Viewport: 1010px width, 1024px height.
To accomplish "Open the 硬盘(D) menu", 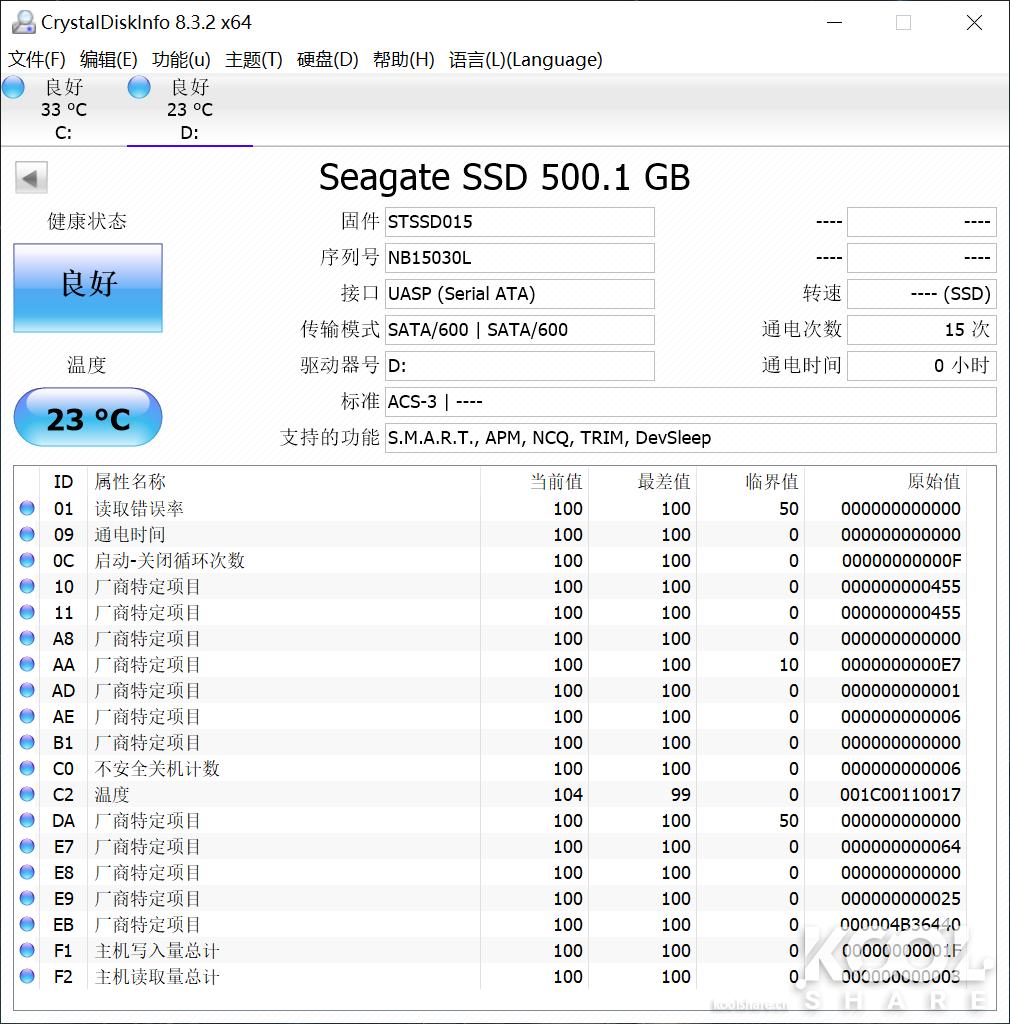I will (328, 60).
